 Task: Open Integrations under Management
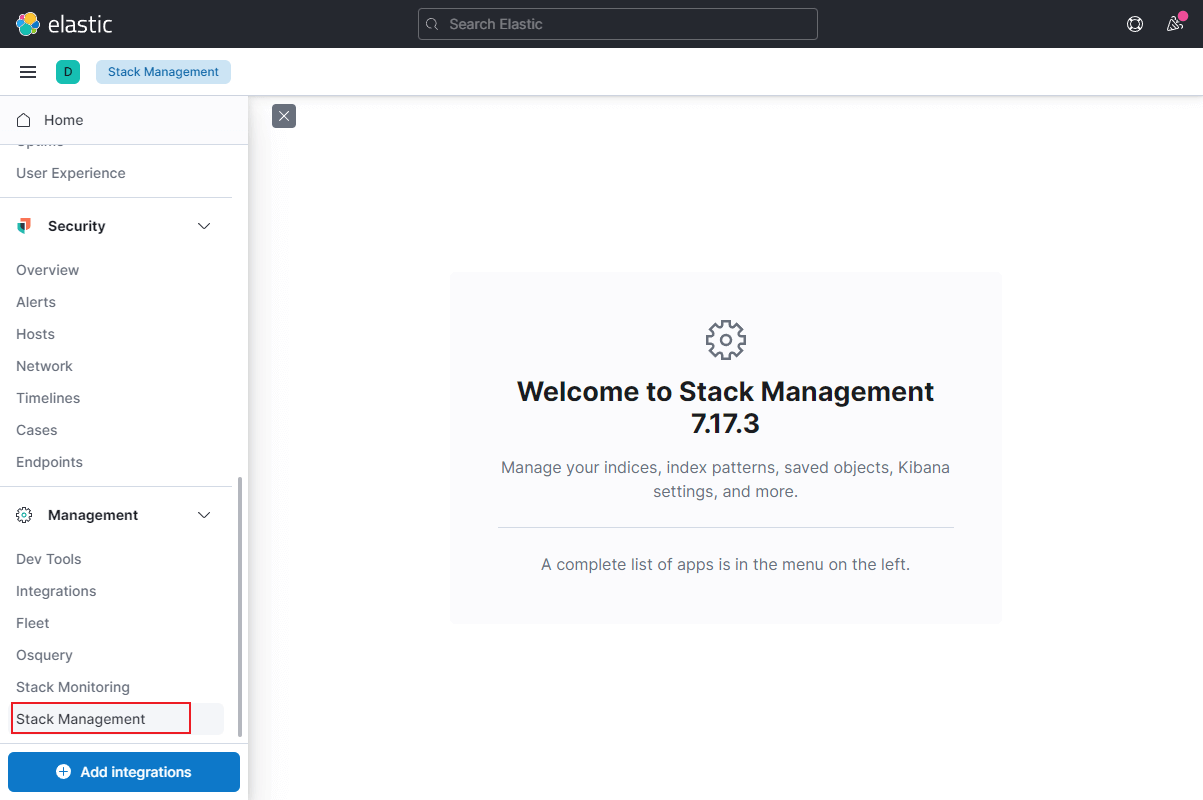point(56,591)
